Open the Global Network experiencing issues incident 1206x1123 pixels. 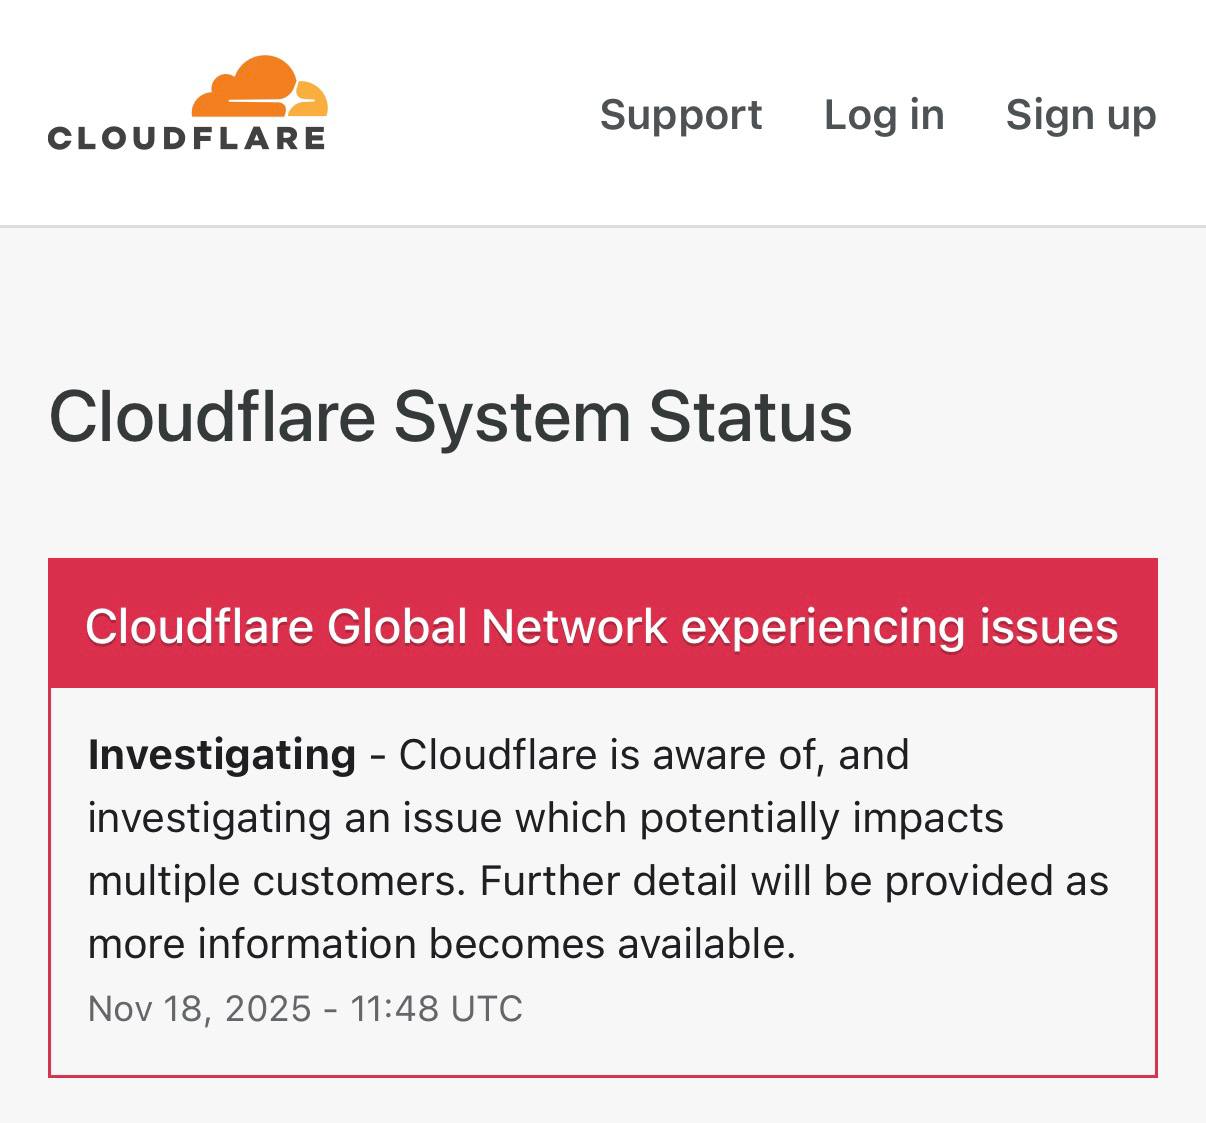601,627
